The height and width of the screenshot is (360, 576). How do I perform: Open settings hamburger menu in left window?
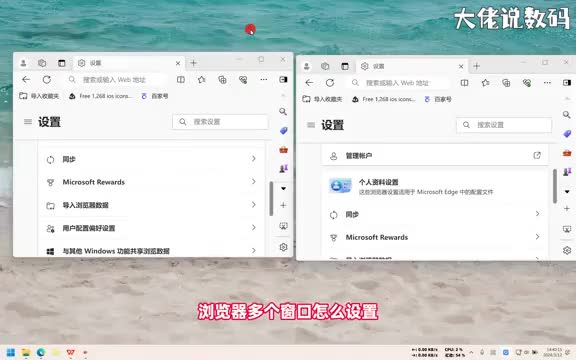[x=28, y=122]
